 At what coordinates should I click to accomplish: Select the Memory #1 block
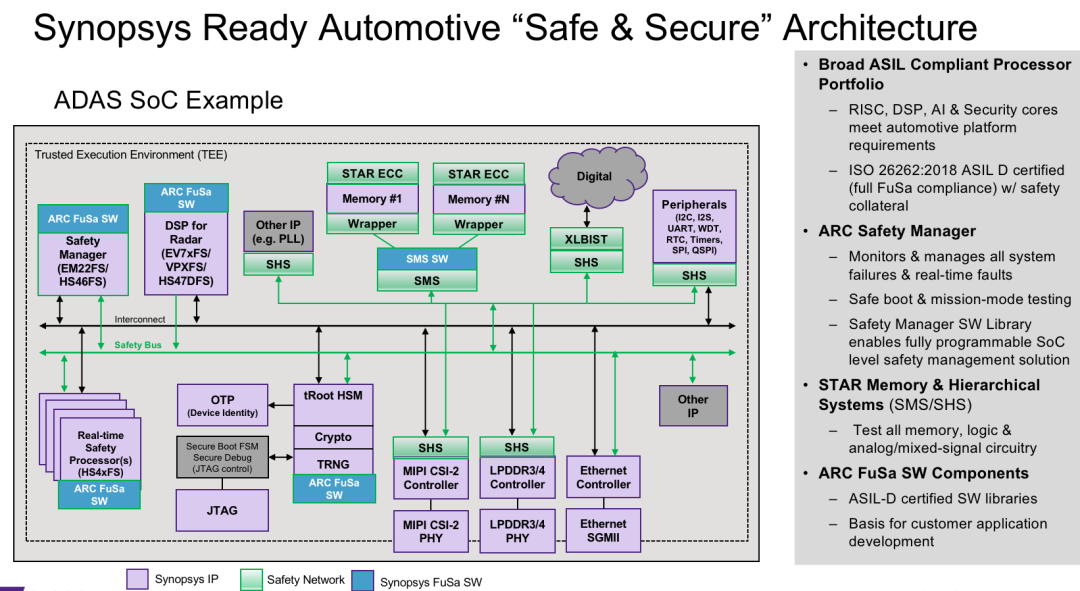tap(372, 199)
